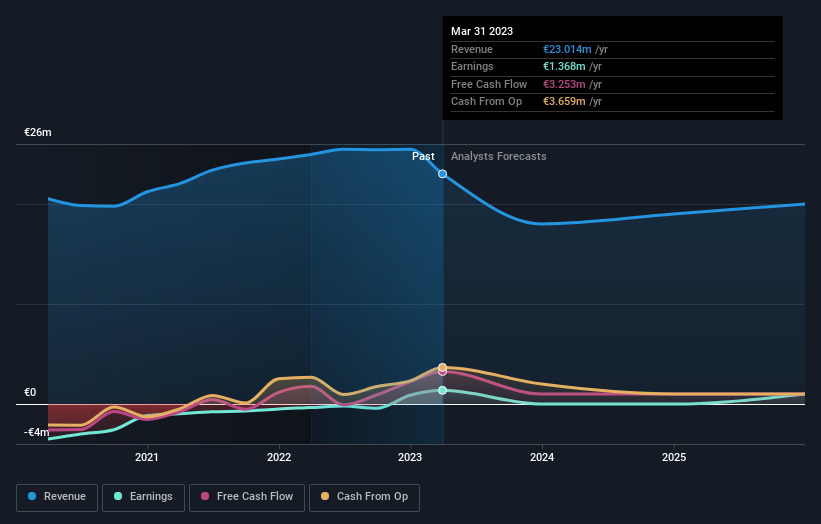Toggle the Free Cash Flow legend button
Screen dimensions: 821x524
247,497
